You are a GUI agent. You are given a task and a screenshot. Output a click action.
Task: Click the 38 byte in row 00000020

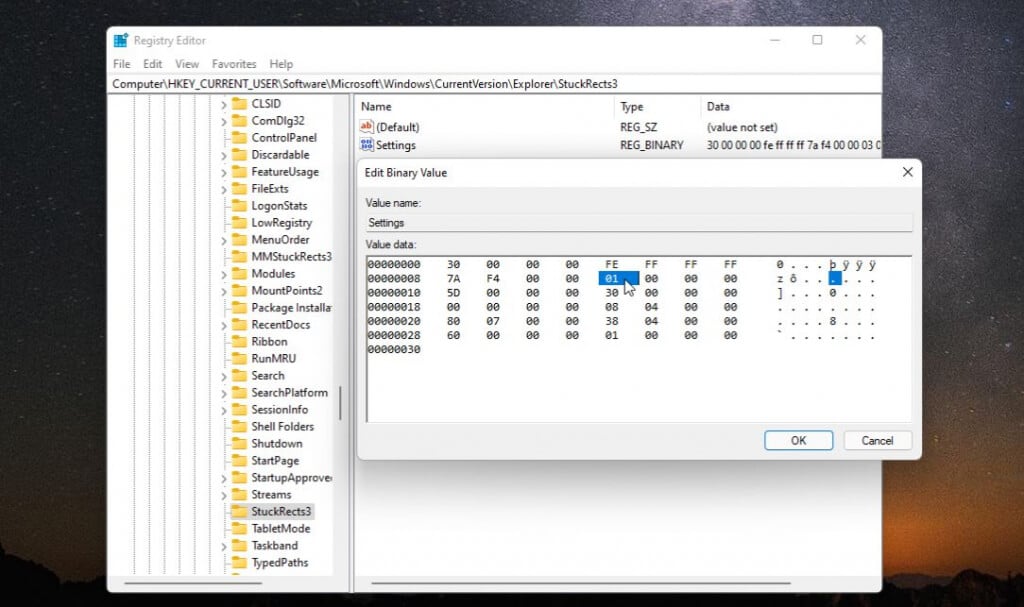tap(611, 321)
